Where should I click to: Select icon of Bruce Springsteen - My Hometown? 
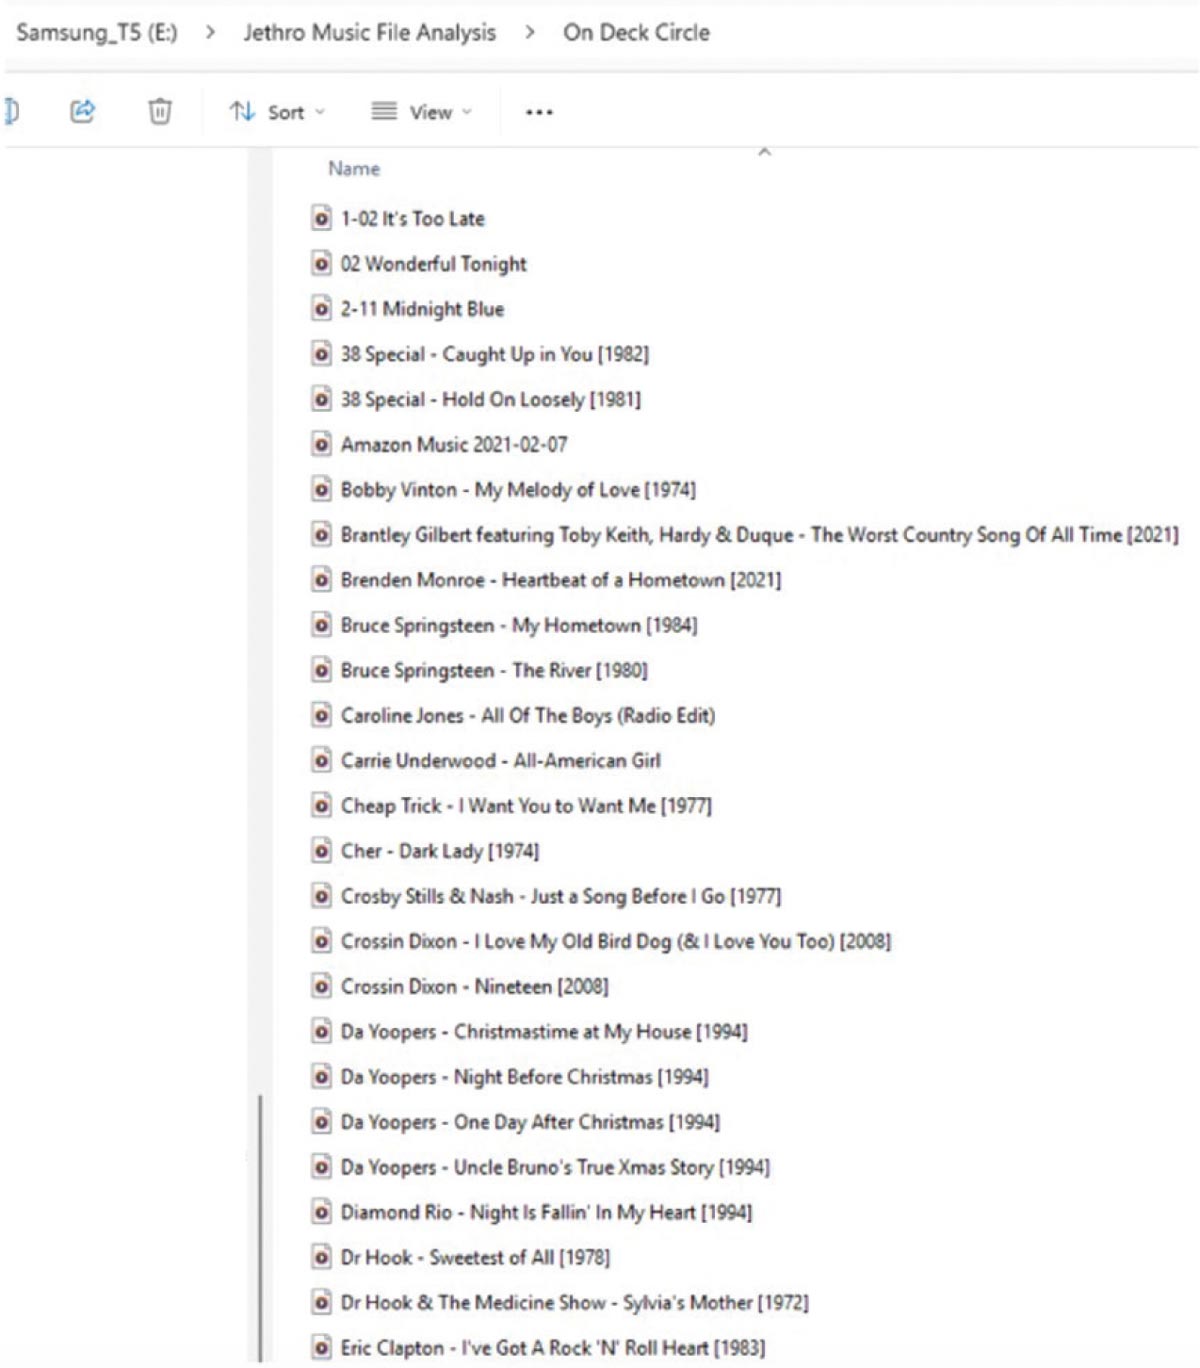tap(321, 625)
